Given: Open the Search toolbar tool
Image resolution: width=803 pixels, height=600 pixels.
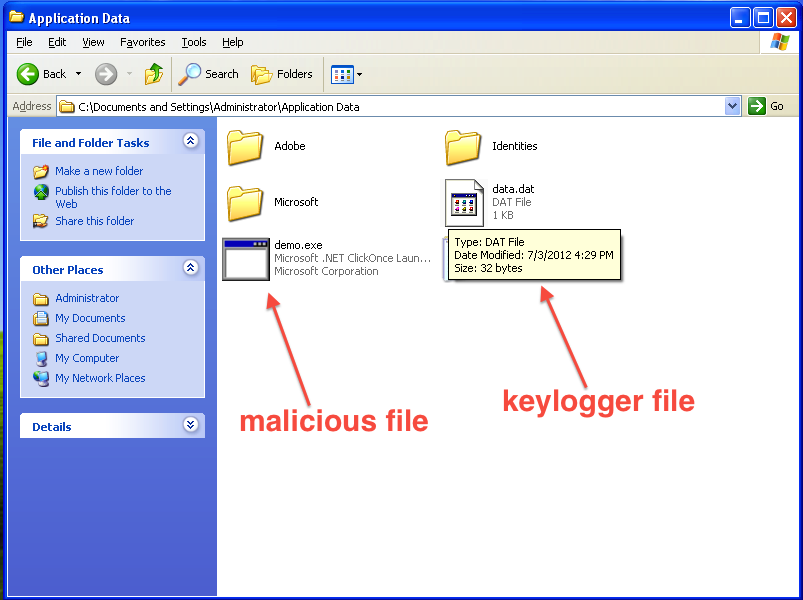Looking at the screenshot, I should click(x=209, y=74).
